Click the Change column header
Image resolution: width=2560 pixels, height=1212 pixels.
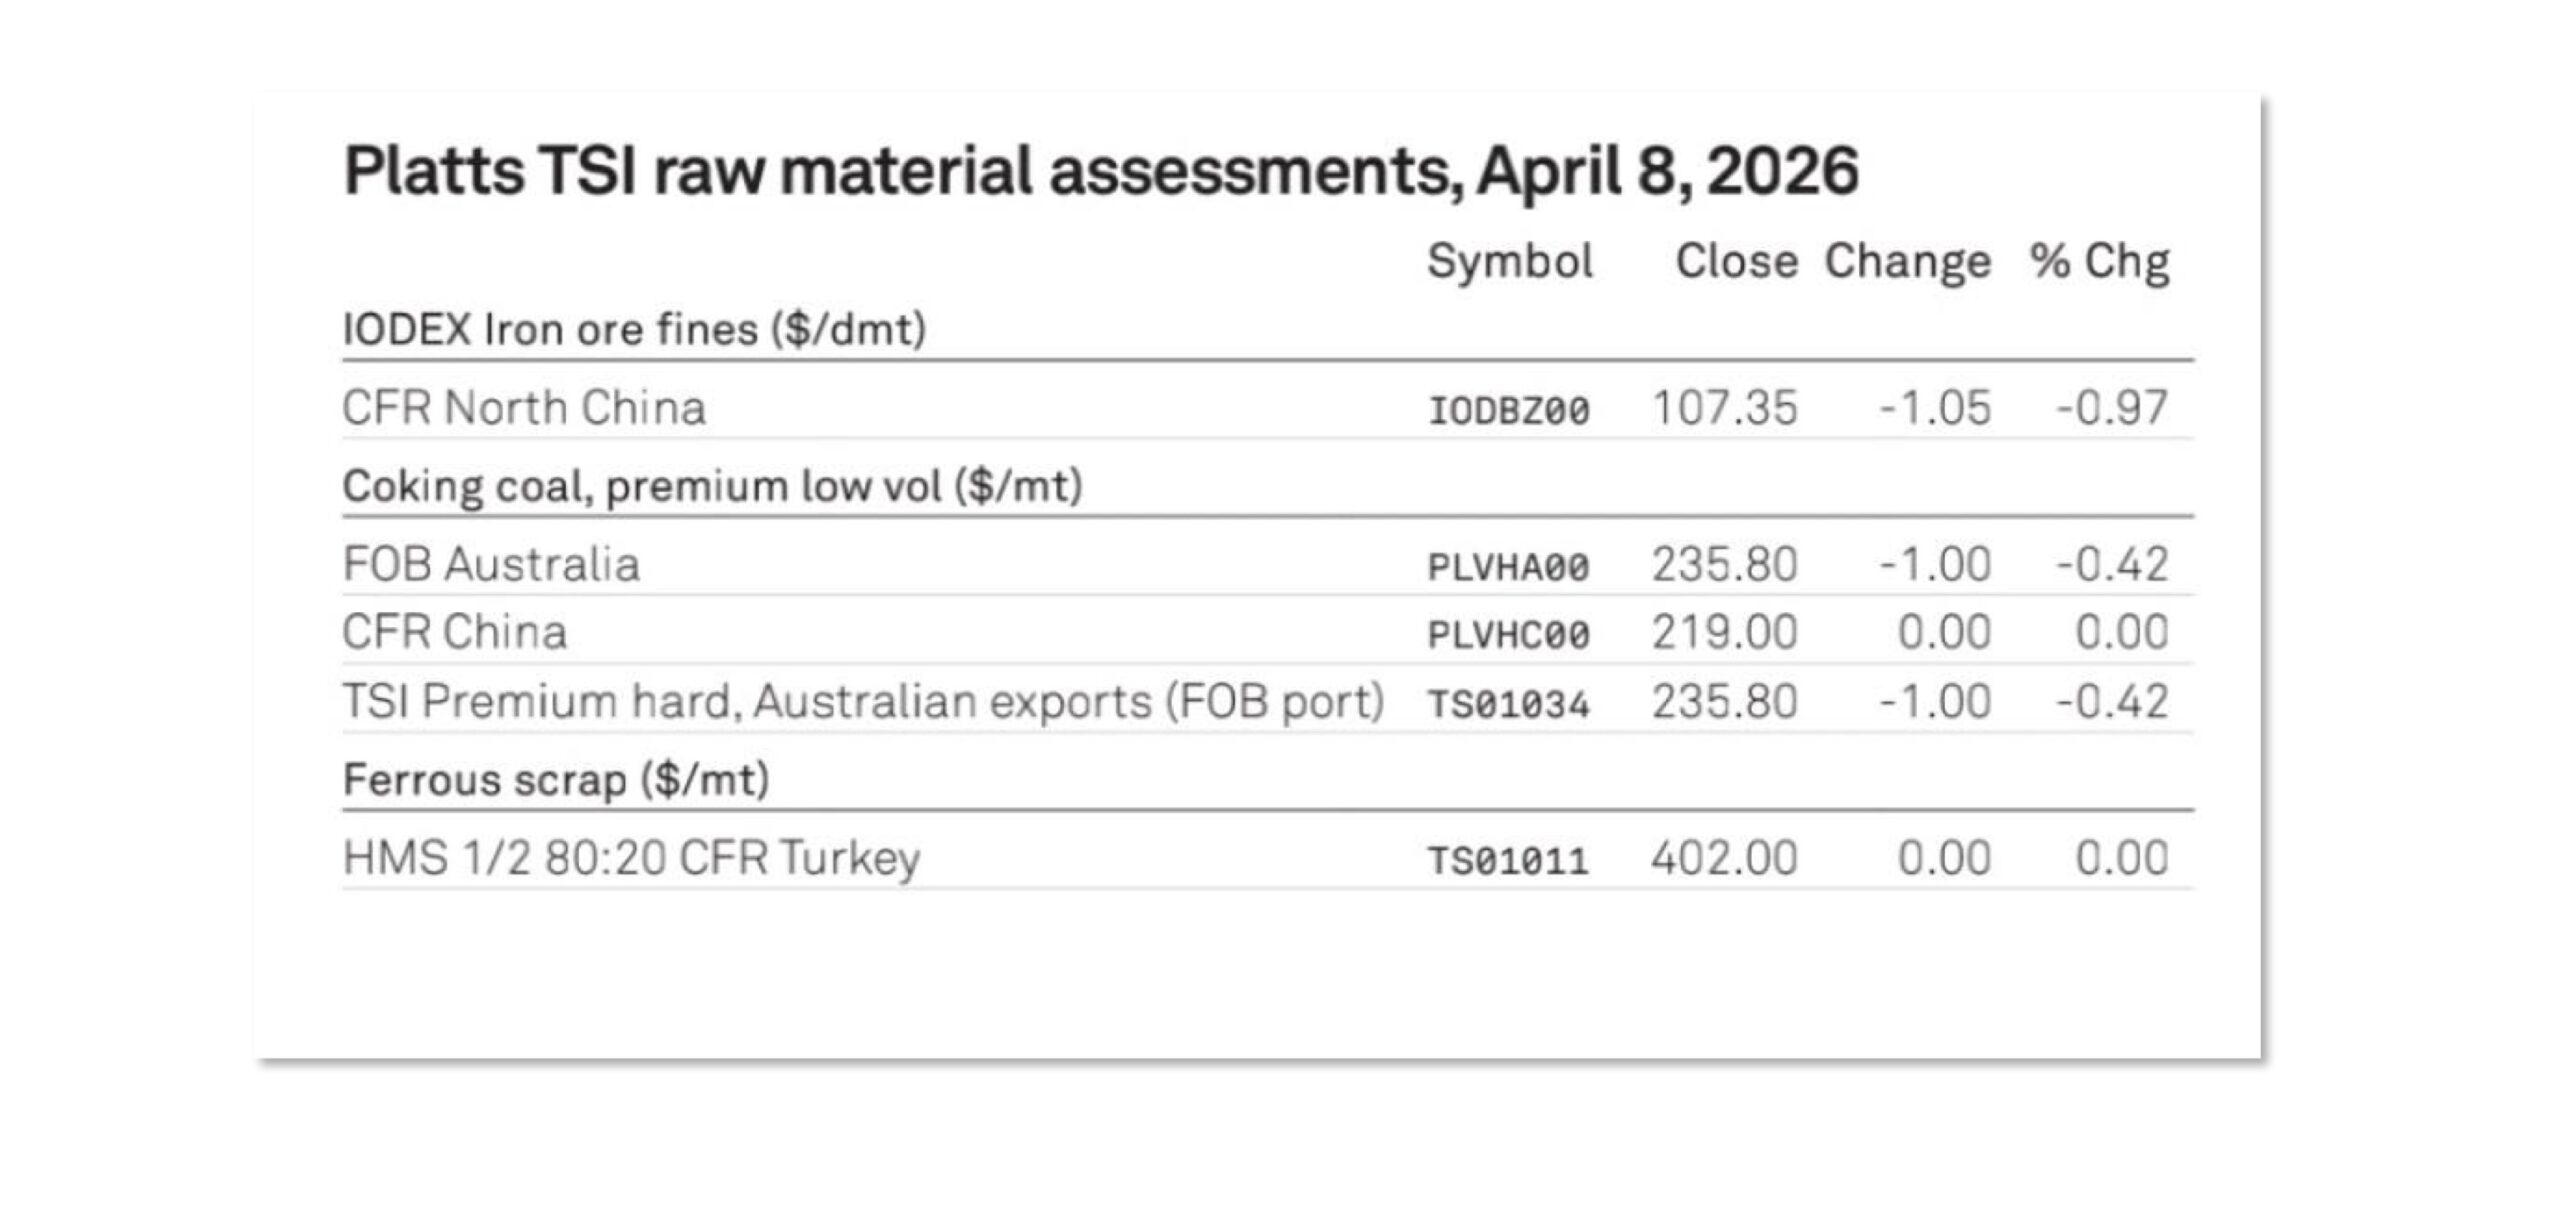1907,262
